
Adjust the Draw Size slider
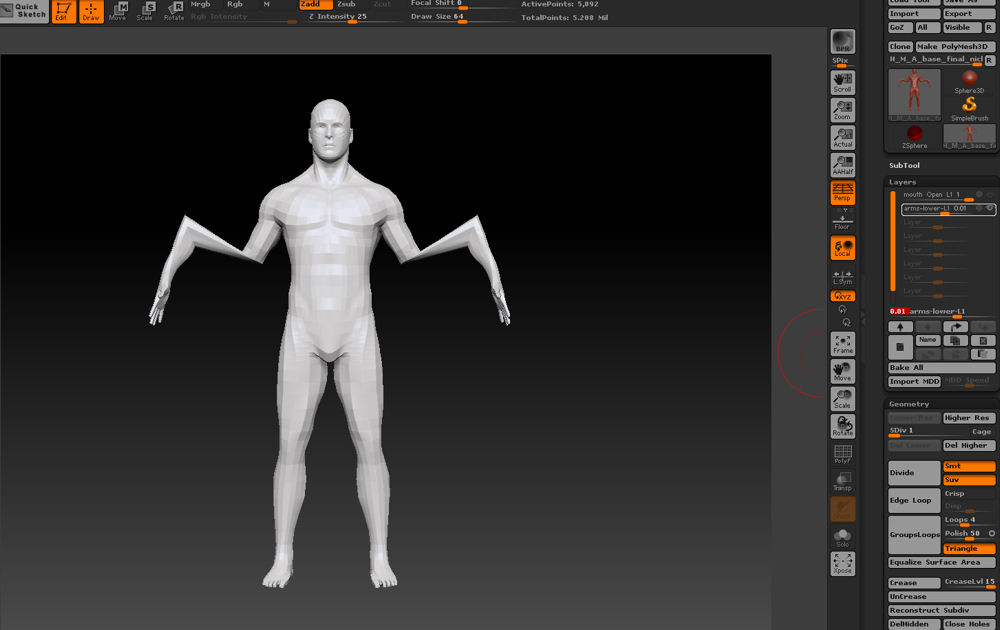click(461, 17)
